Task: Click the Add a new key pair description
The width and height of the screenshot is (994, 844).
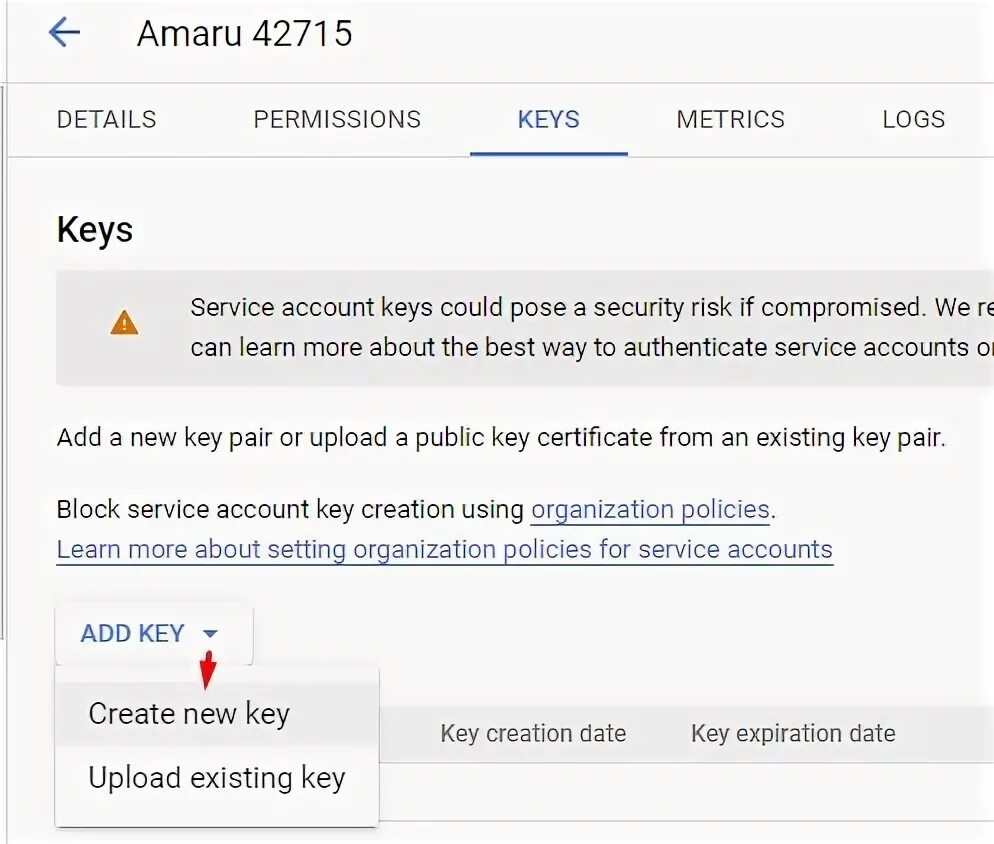Action: (x=500, y=438)
